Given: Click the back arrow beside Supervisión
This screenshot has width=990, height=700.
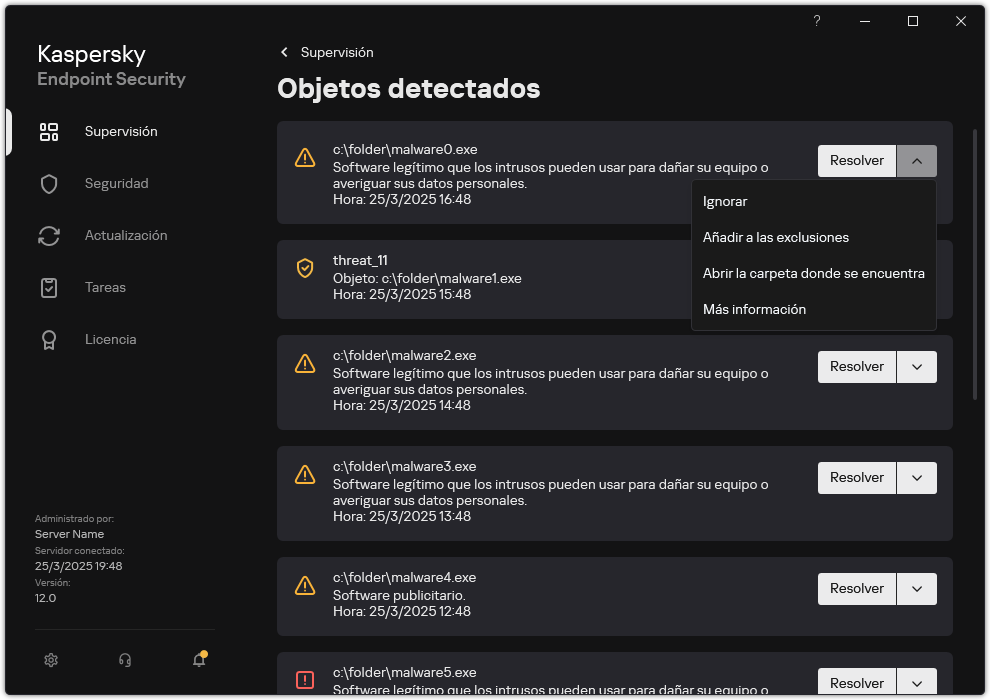Looking at the screenshot, I should coord(283,52).
